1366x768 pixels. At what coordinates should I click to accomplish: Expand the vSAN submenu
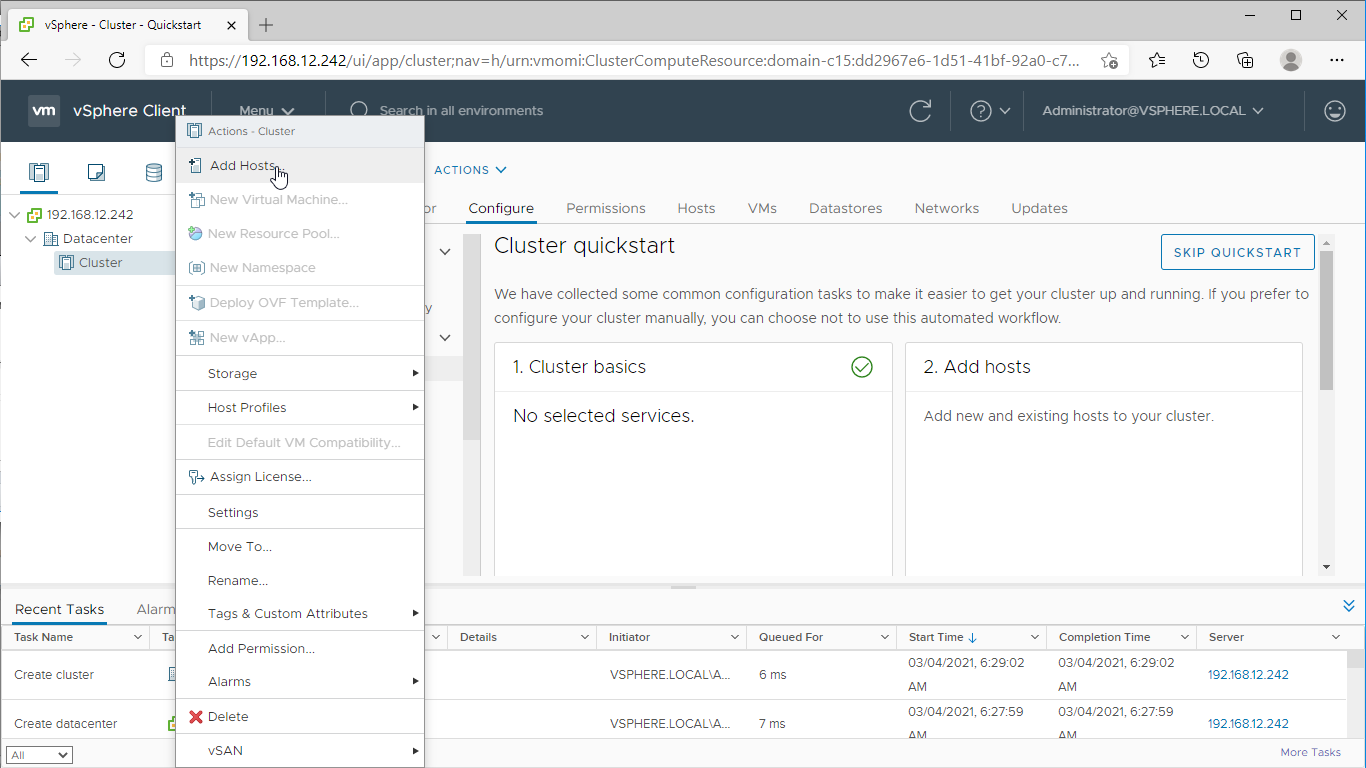300,751
